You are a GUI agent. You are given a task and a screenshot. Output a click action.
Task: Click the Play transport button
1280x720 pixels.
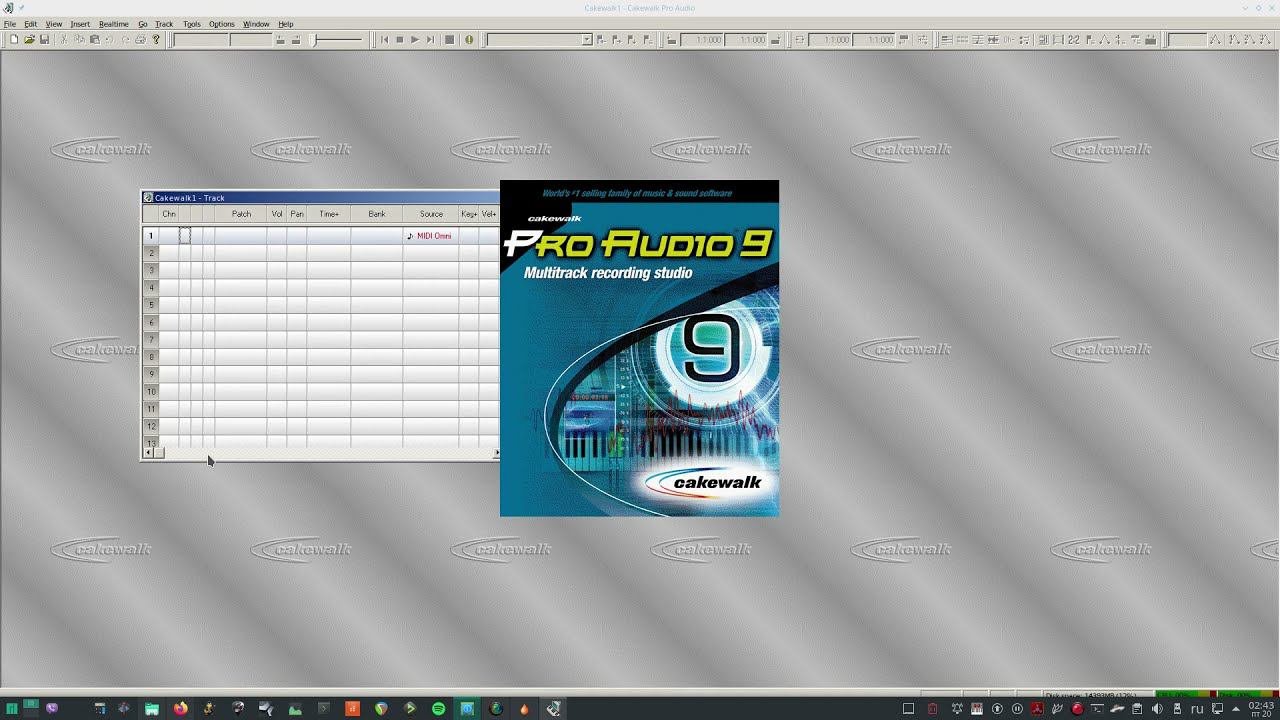point(415,40)
